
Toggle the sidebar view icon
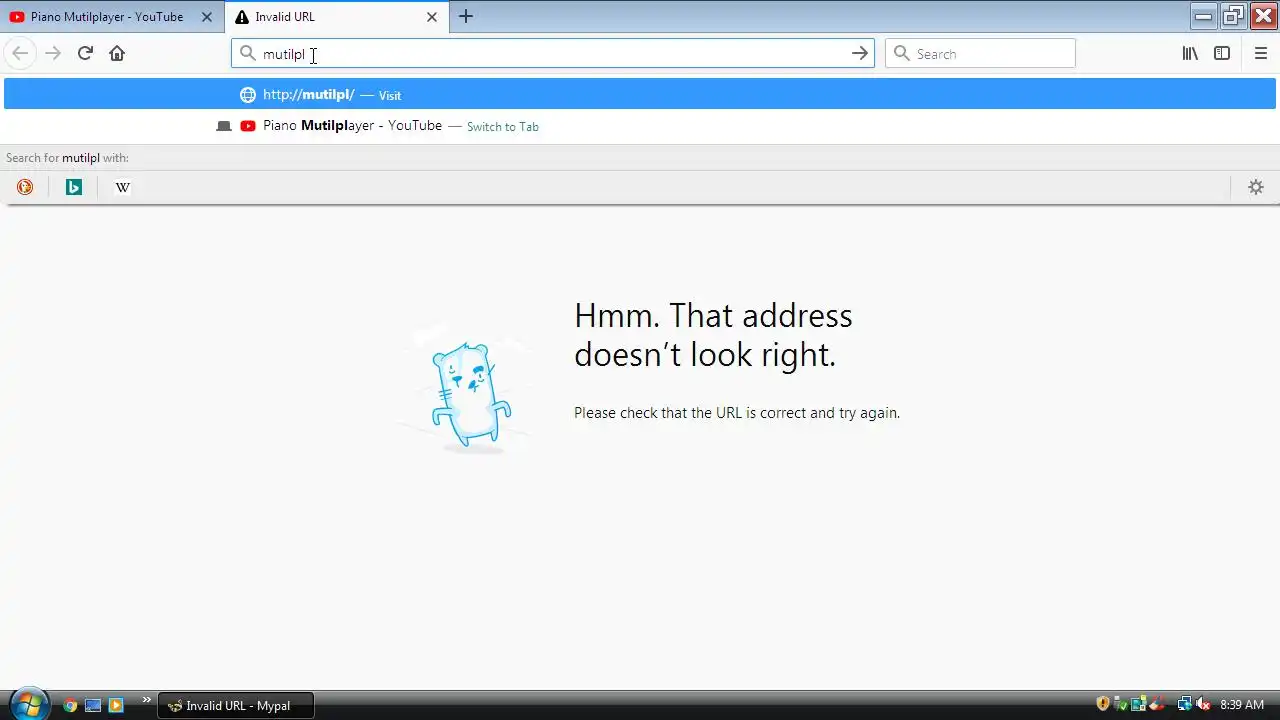coord(1222,53)
